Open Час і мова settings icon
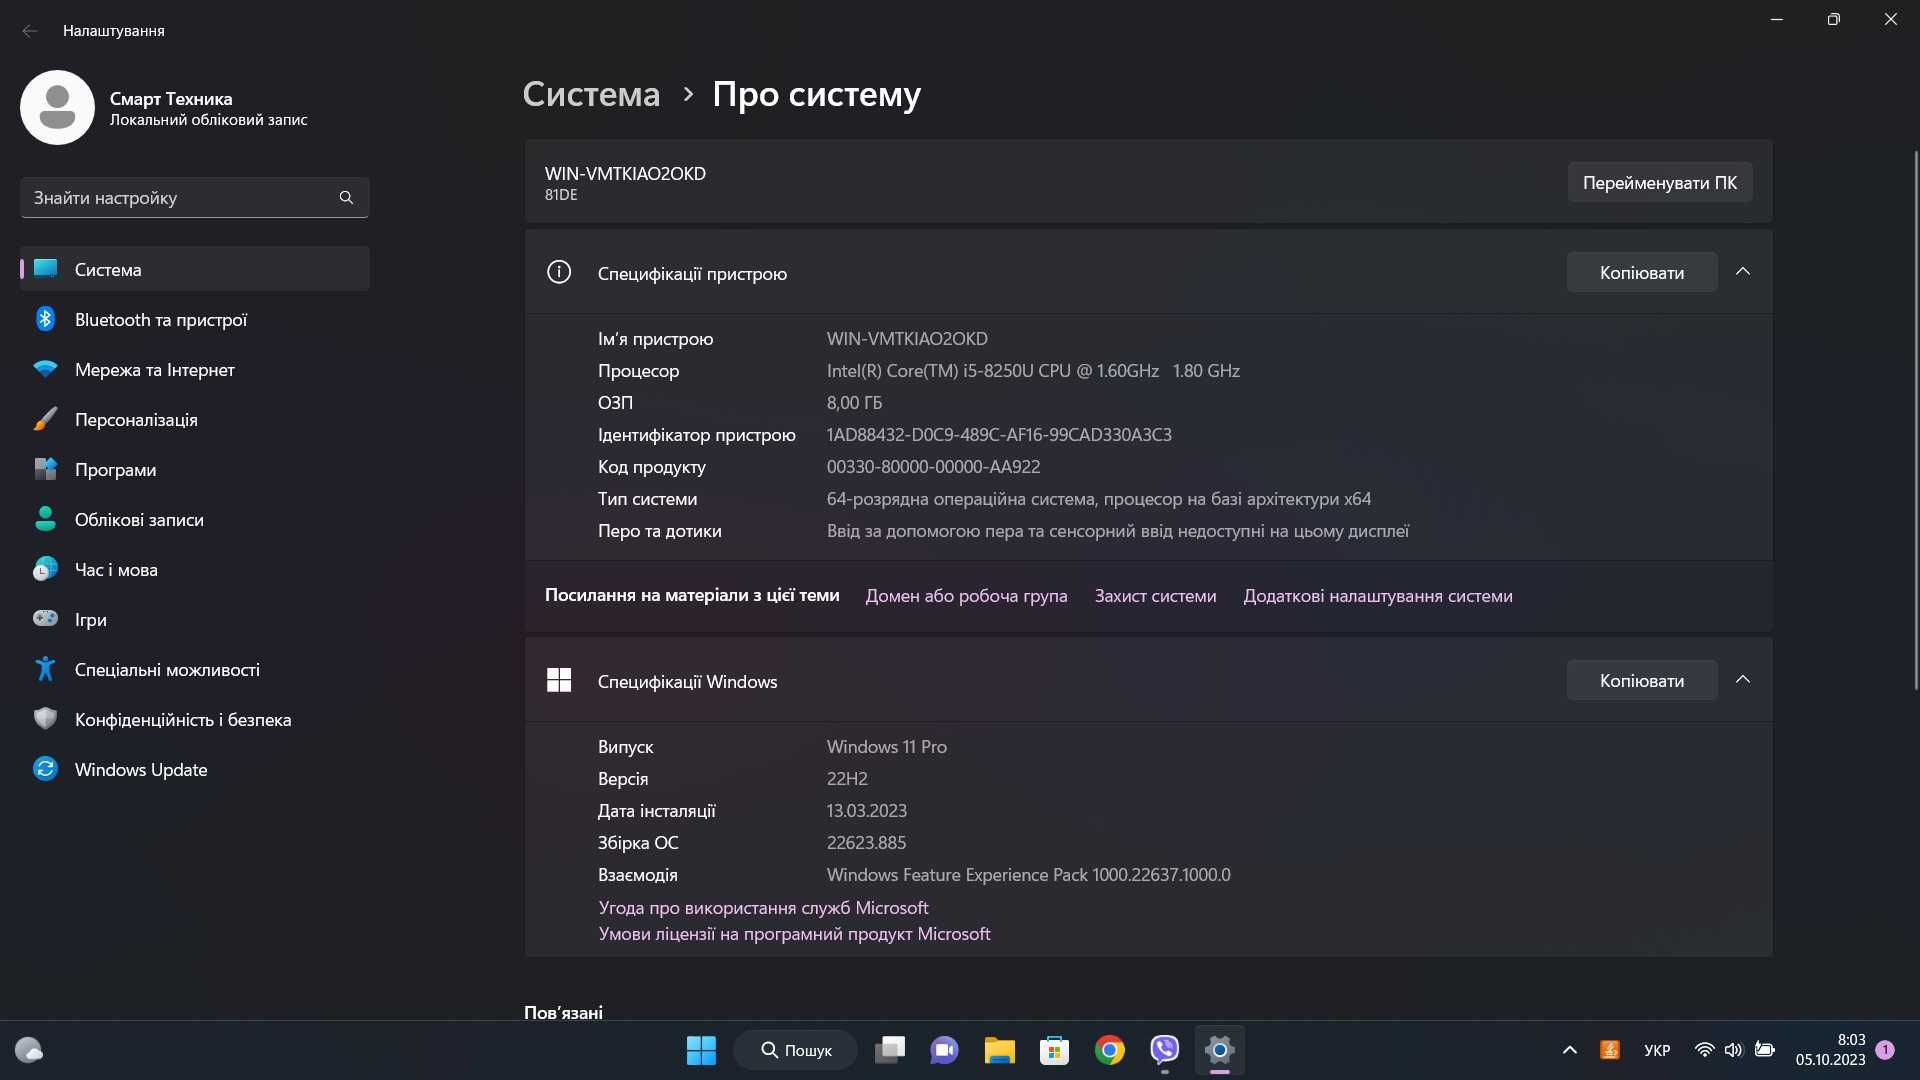The width and height of the screenshot is (1920, 1080). coord(45,570)
